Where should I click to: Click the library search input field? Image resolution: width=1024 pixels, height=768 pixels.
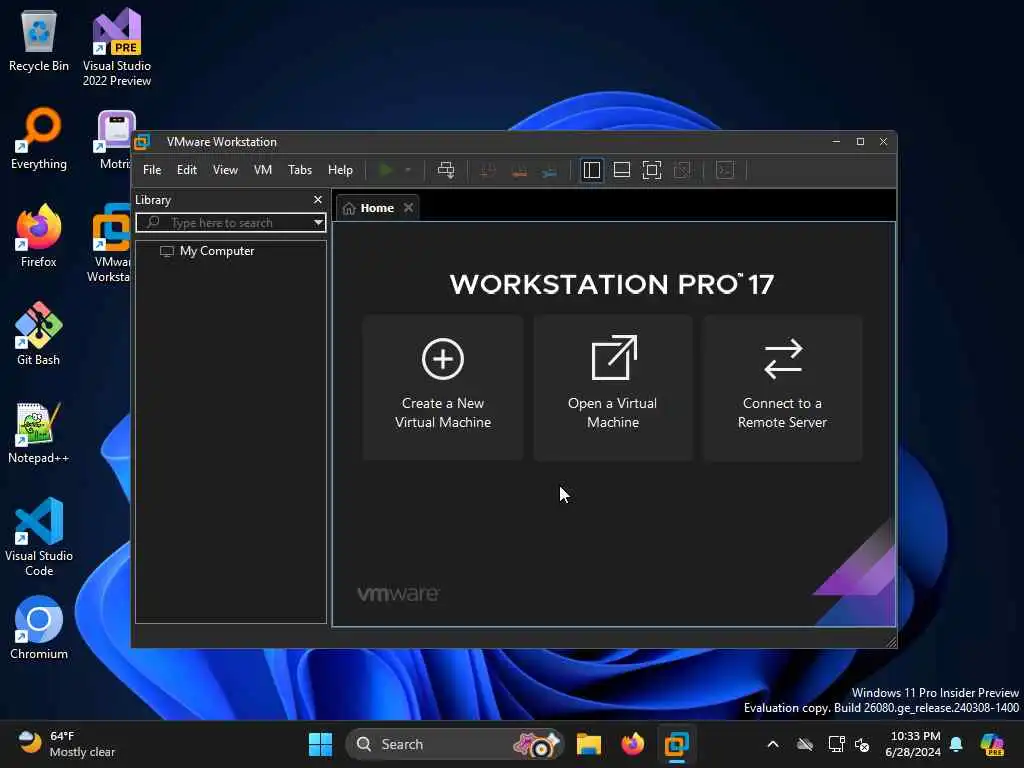tap(231, 223)
